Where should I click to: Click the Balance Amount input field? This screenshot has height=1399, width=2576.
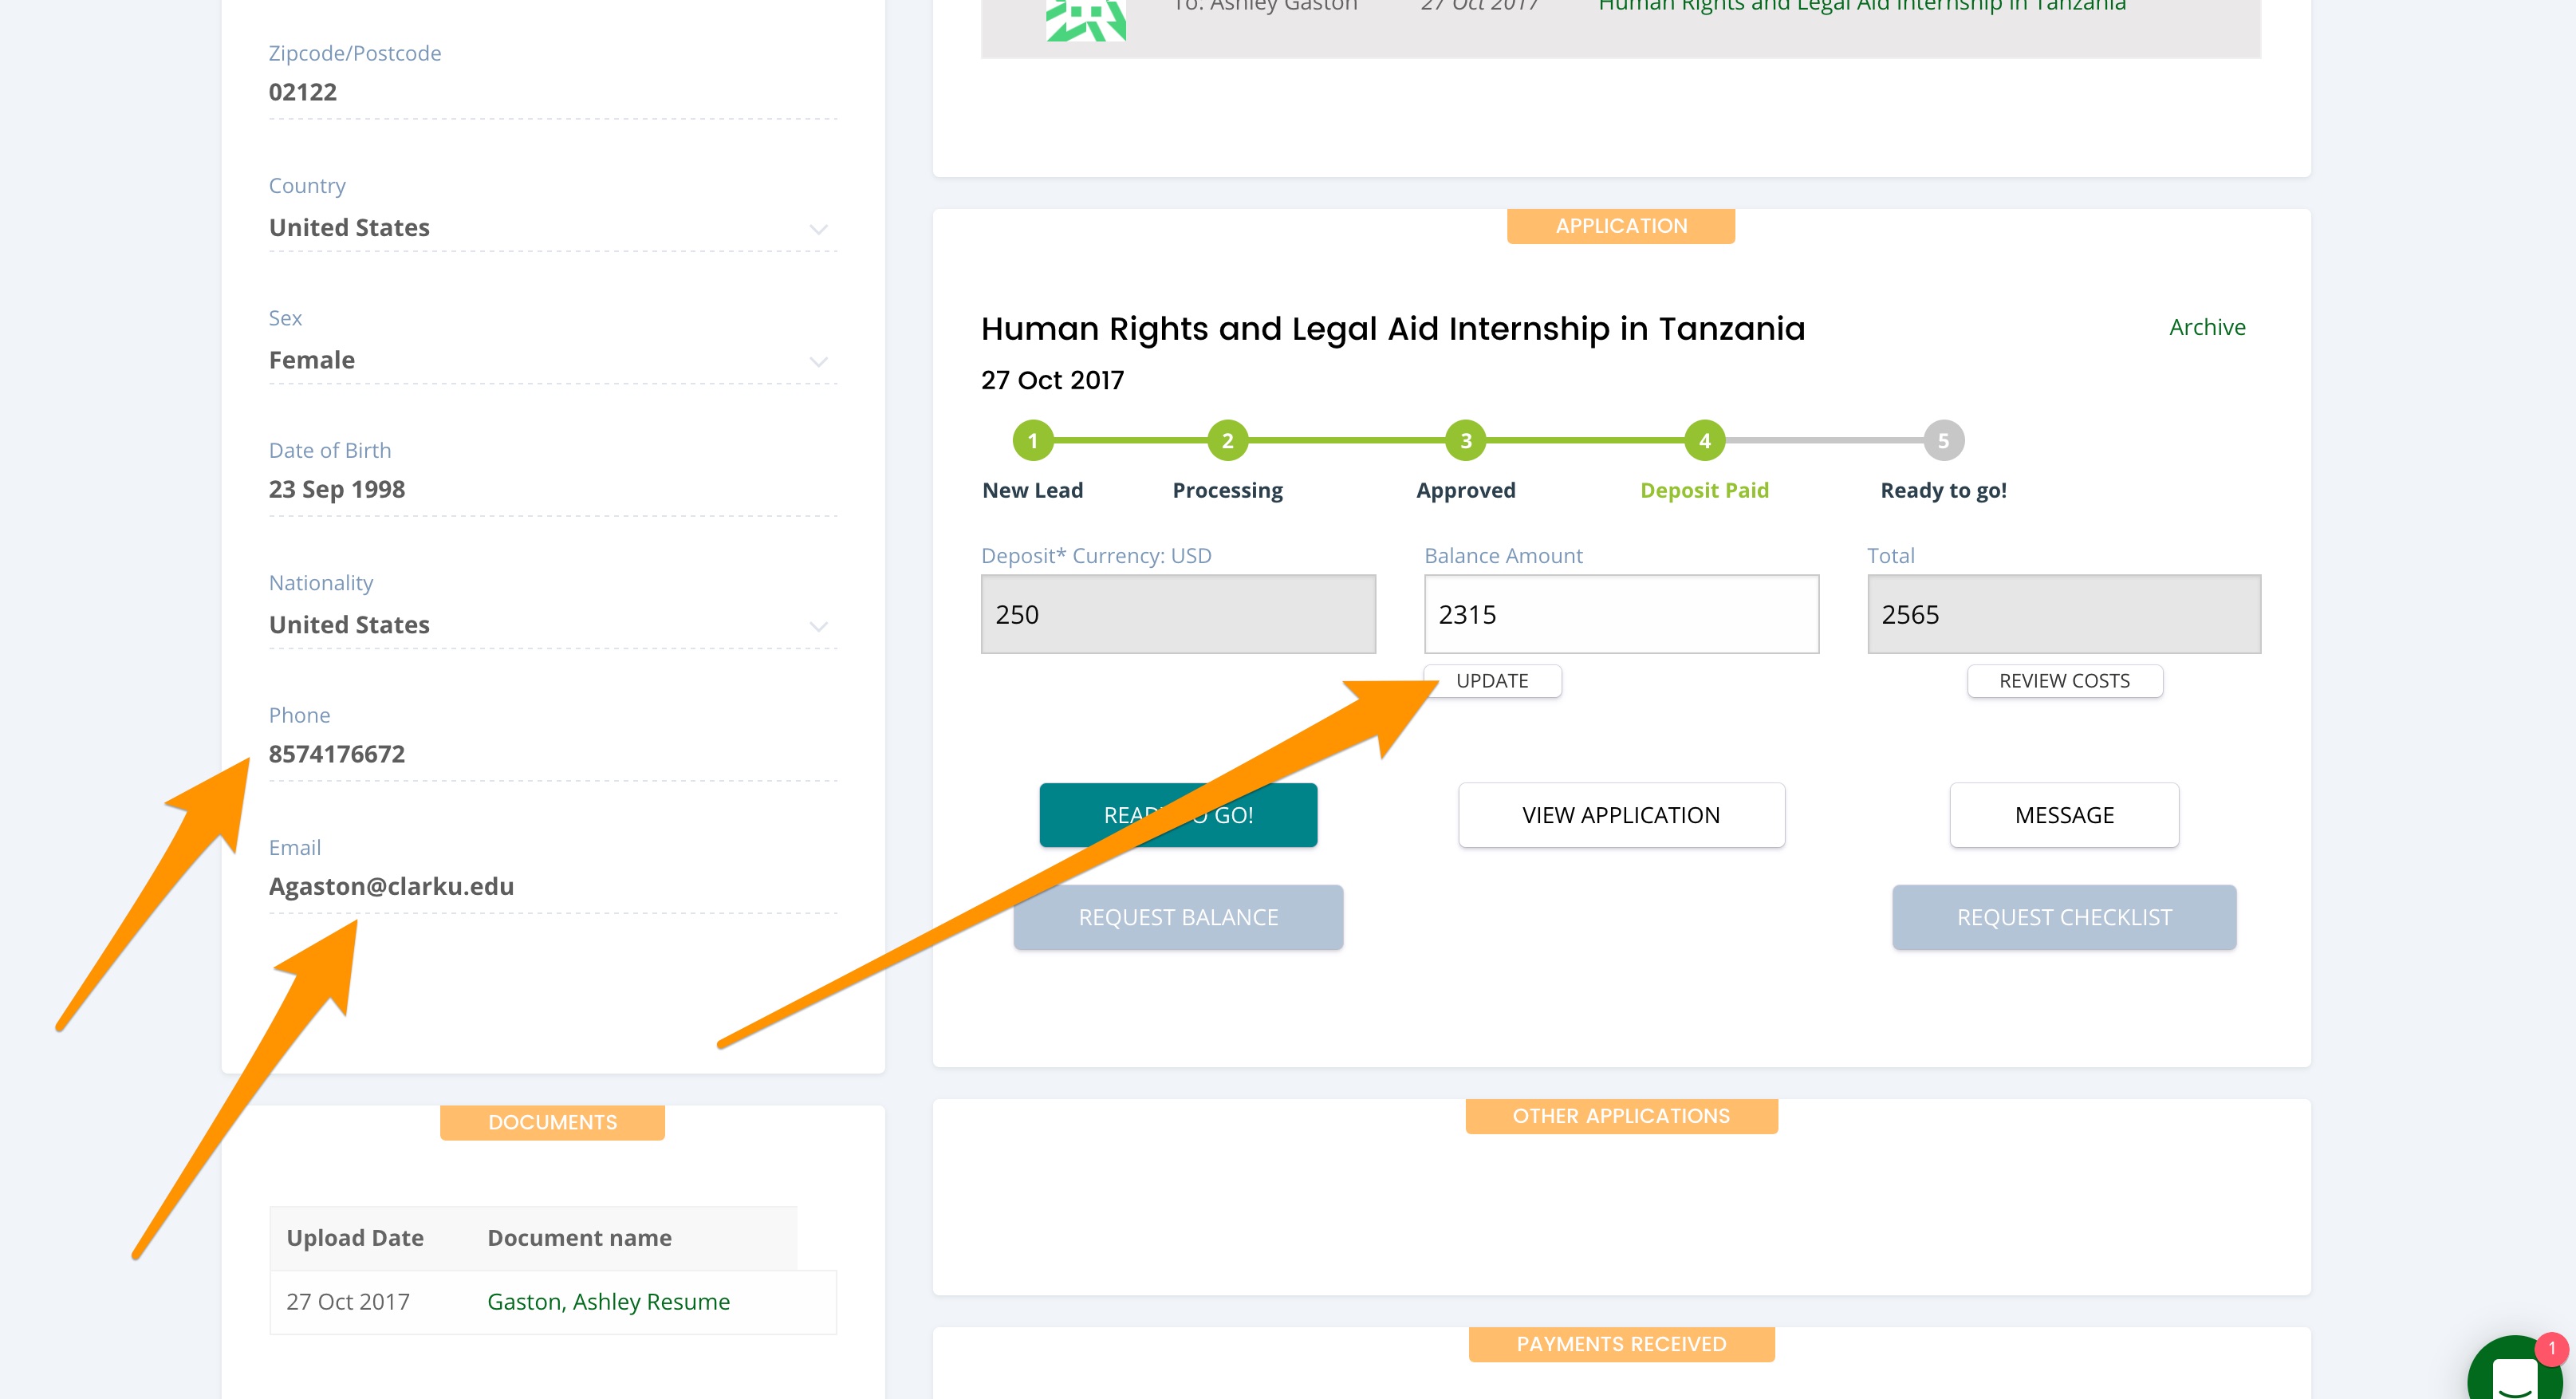click(x=1620, y=614)
